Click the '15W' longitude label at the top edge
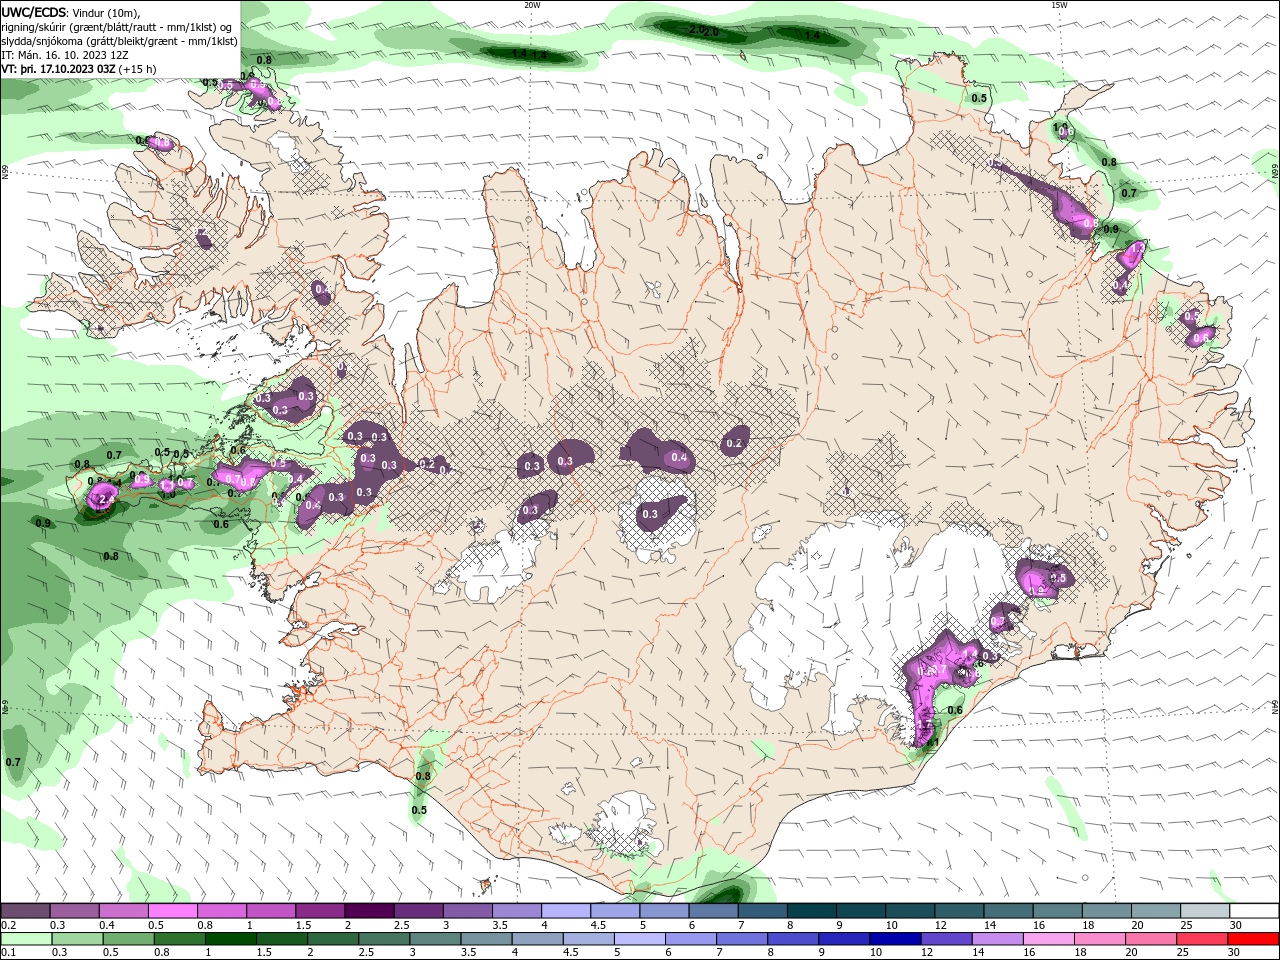This screenshot has width=1280, height=960. (x=1059, y=5)
